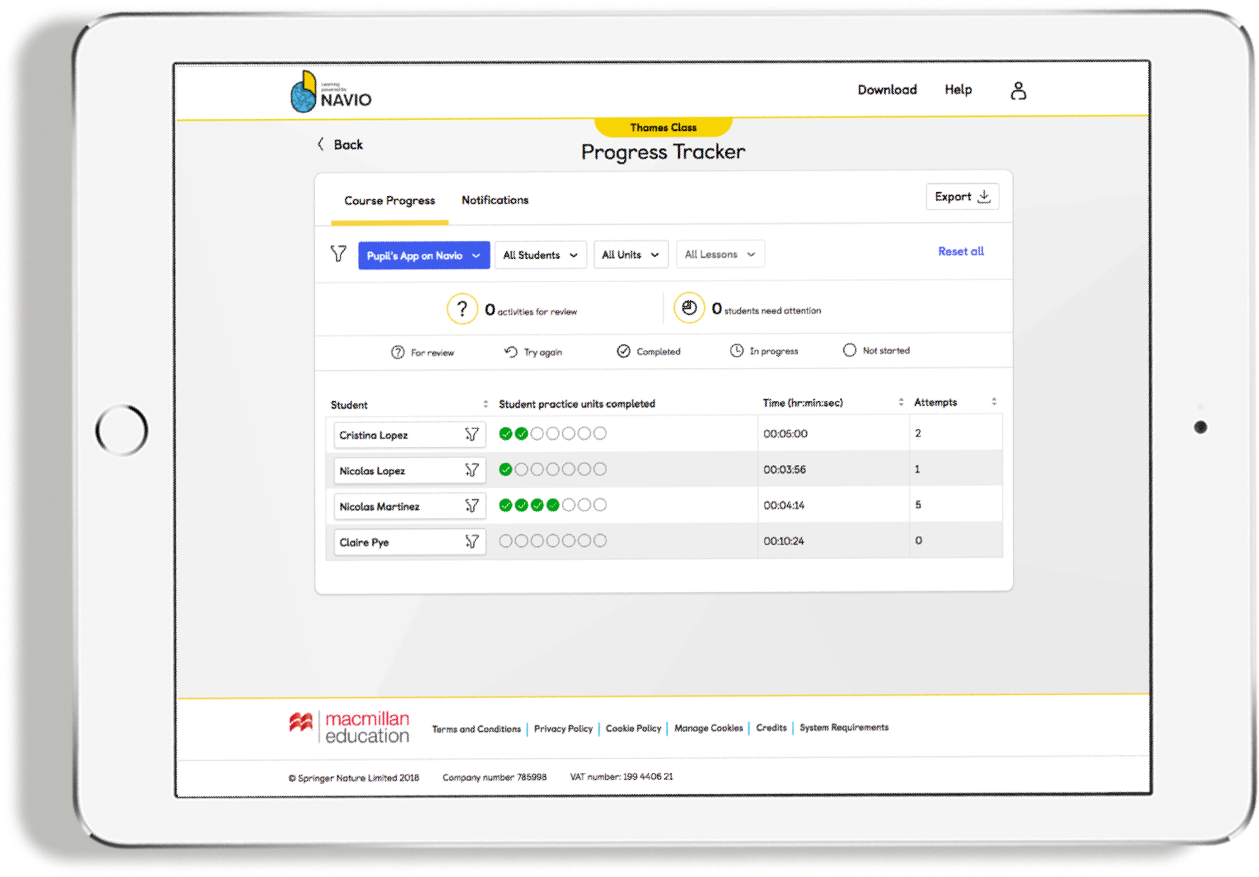The width and height of the screenshot is (1259, 877).
Task: Click the students need attention timer icon
Action: pos(689,307)
